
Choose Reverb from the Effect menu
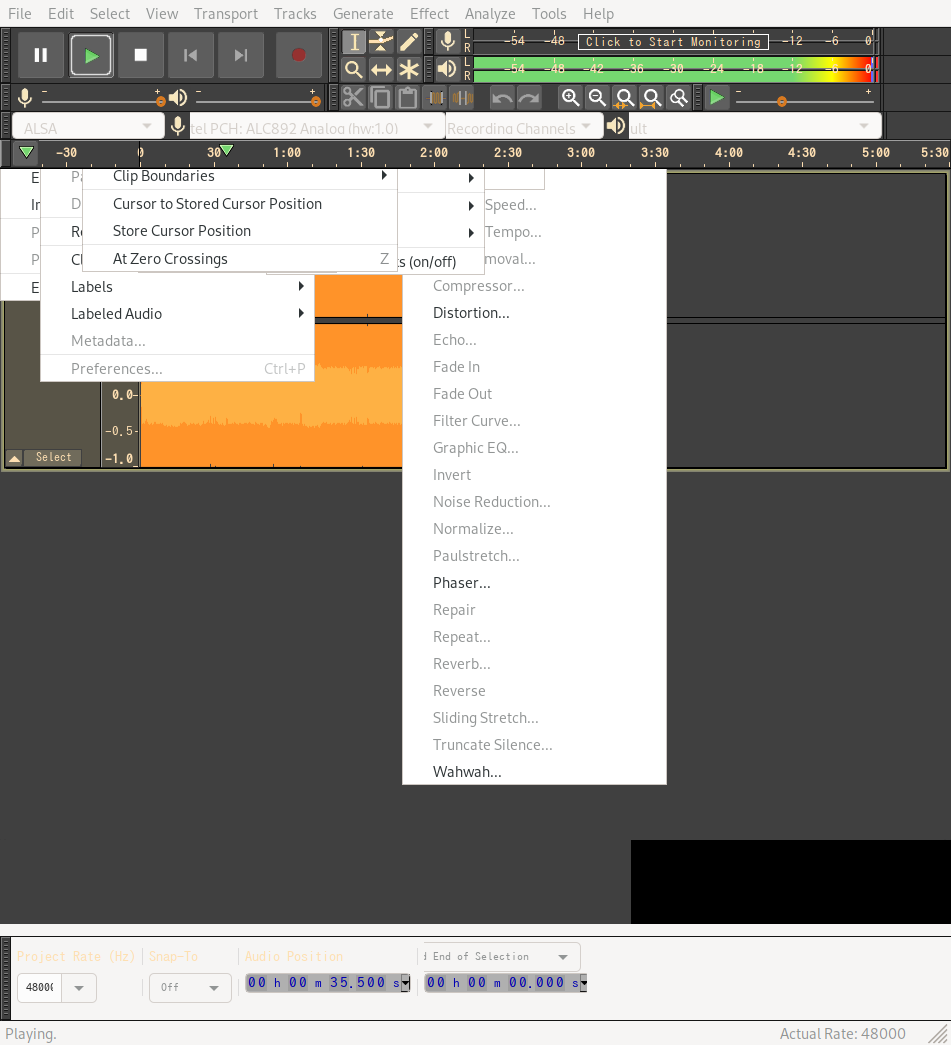coord(461,663)
